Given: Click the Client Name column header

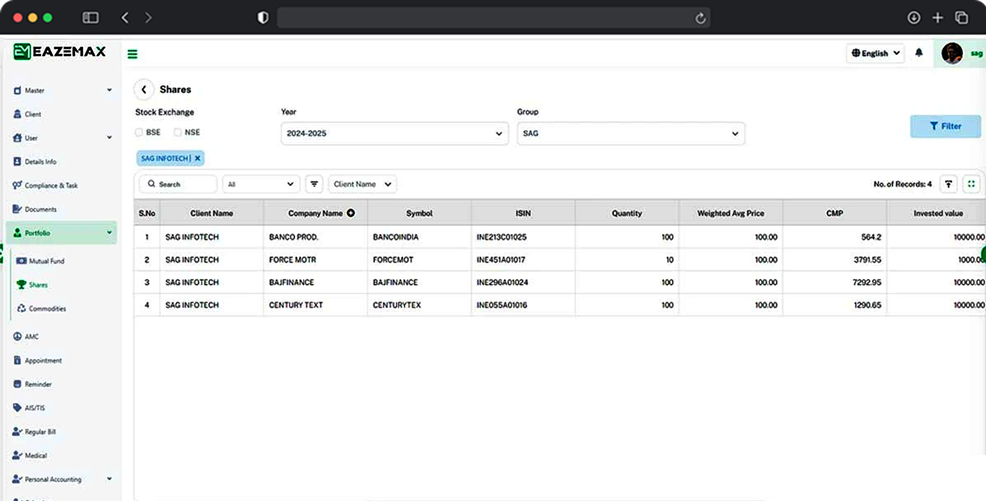Looking at the screenshot, I should click(212, 213).
